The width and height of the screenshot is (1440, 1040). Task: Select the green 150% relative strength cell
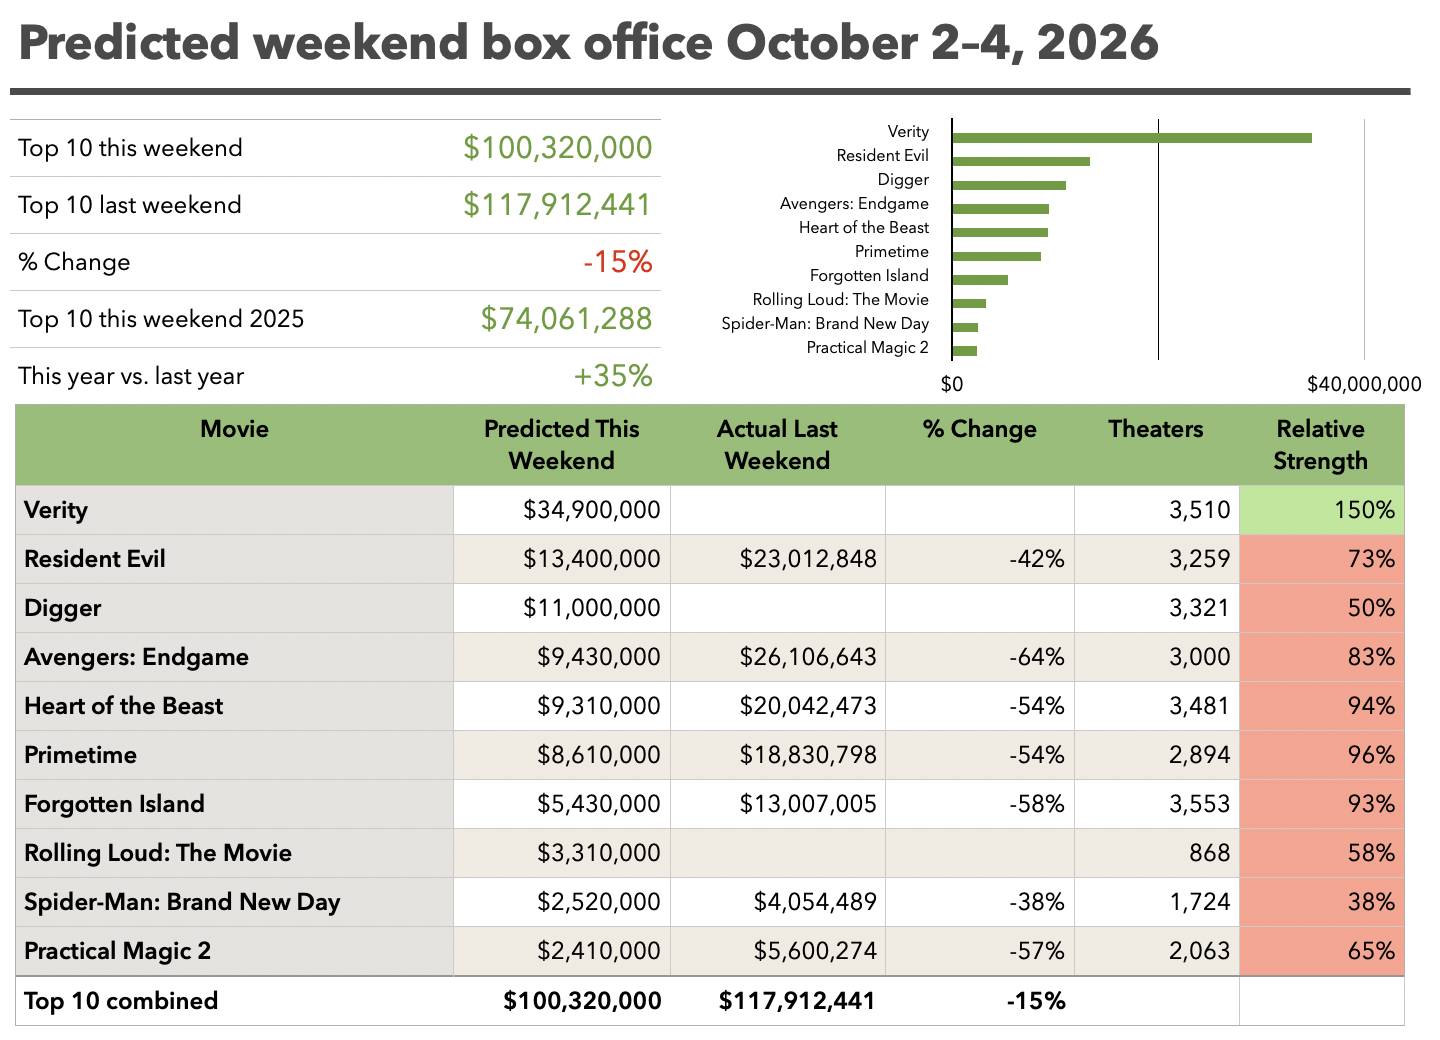(x=1322, y=510)
